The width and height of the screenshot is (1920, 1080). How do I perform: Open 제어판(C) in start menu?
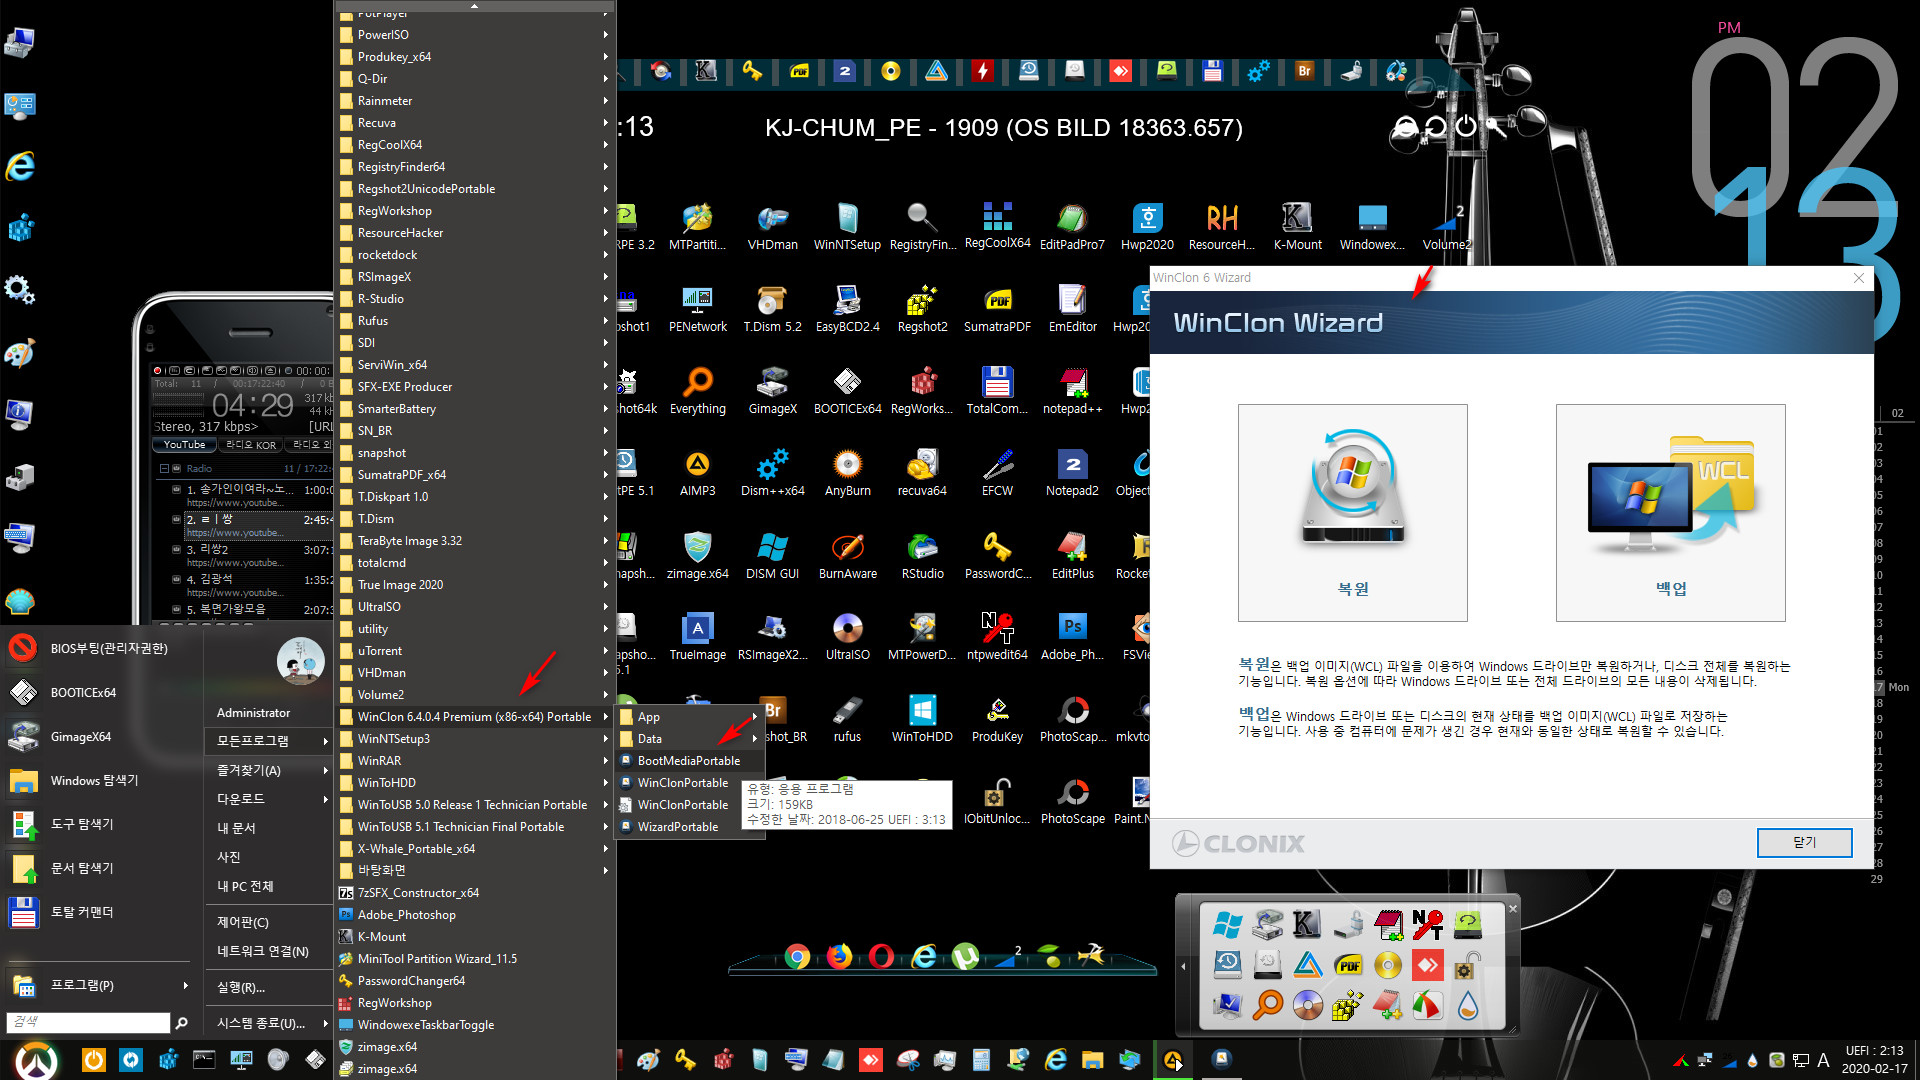click(x=269, y=921)
